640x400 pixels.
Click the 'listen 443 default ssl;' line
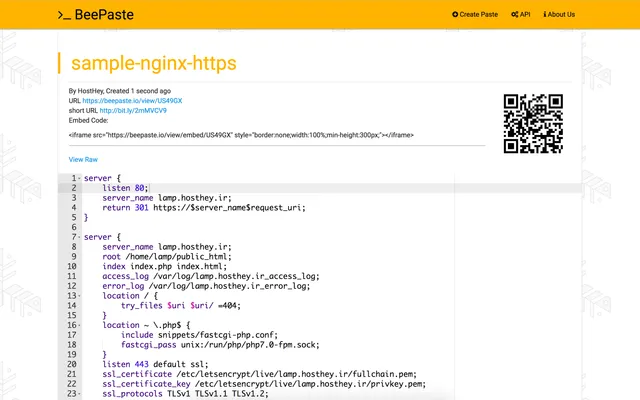[155, 364]
